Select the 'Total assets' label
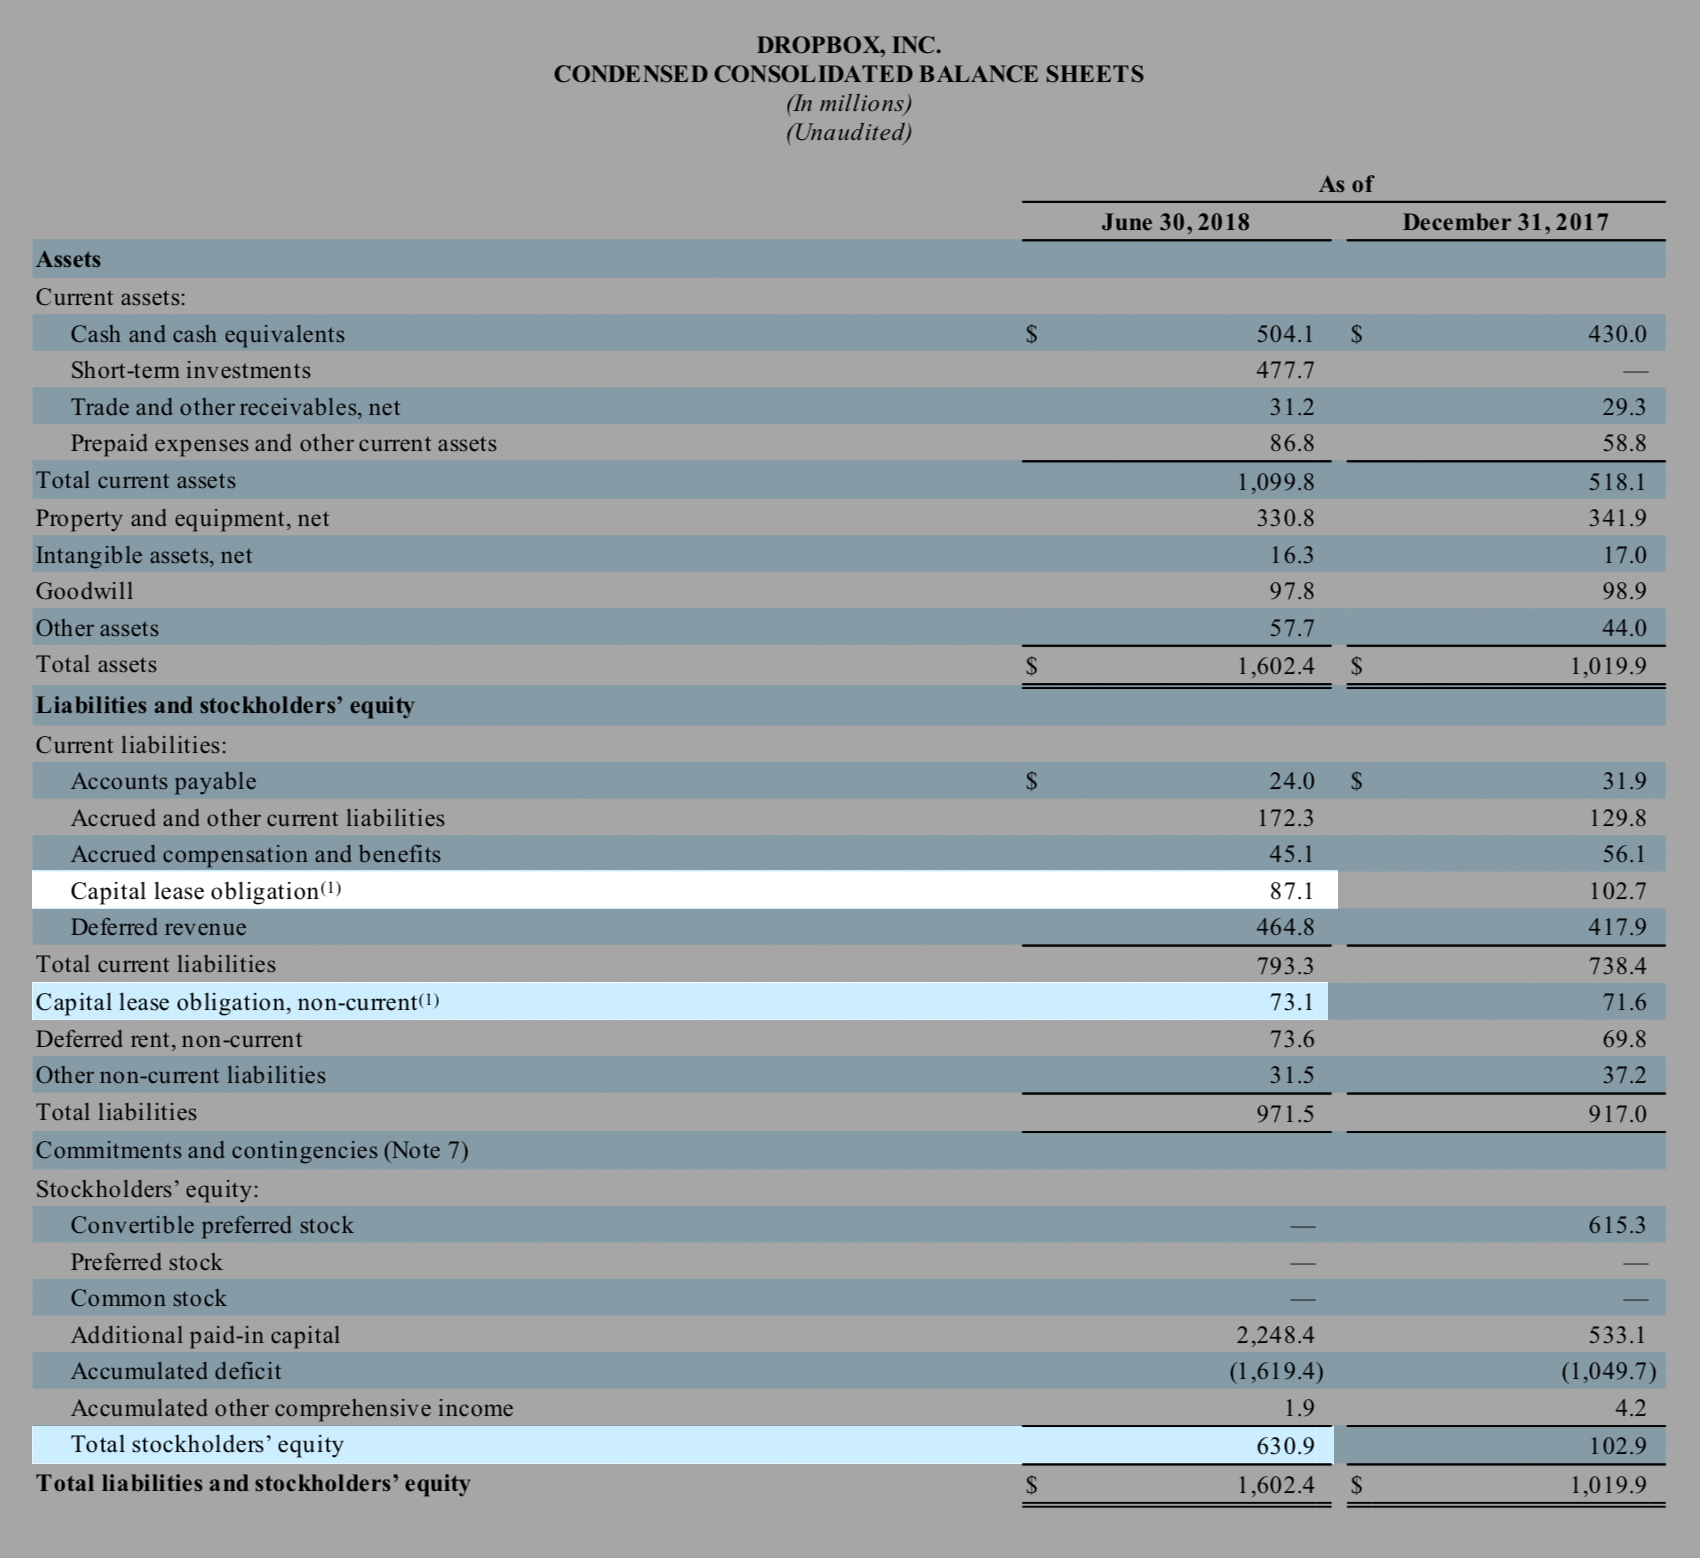The image size is (1700, 1558). coord(96,664)
